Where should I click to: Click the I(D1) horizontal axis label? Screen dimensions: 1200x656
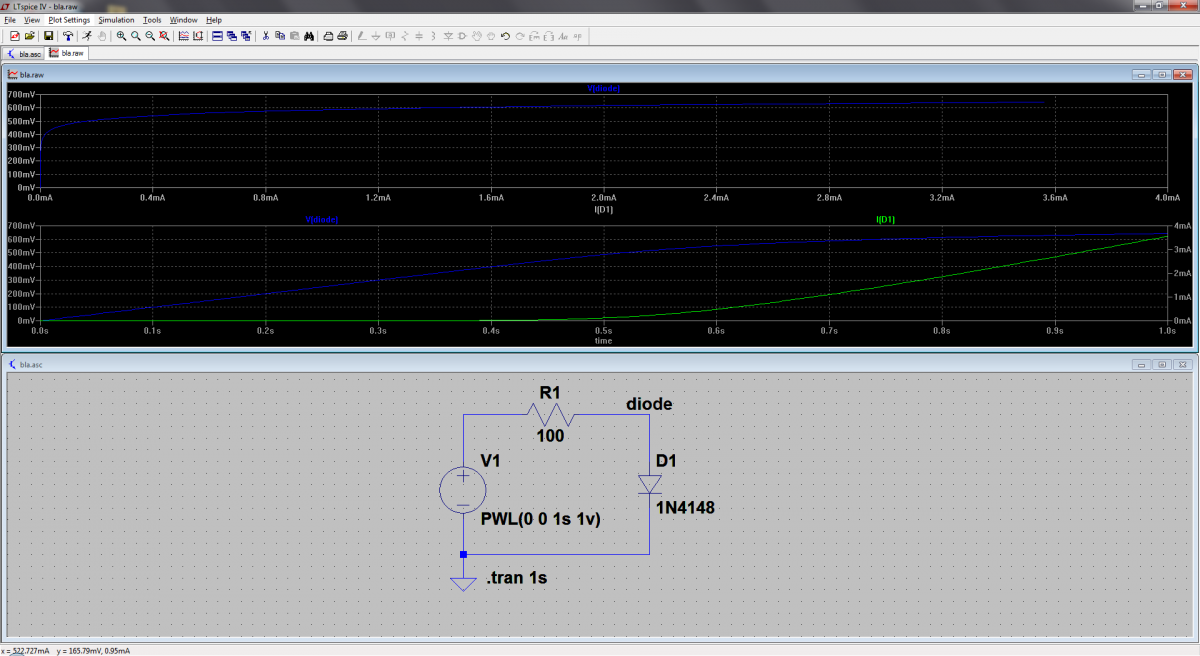point(604,209)
